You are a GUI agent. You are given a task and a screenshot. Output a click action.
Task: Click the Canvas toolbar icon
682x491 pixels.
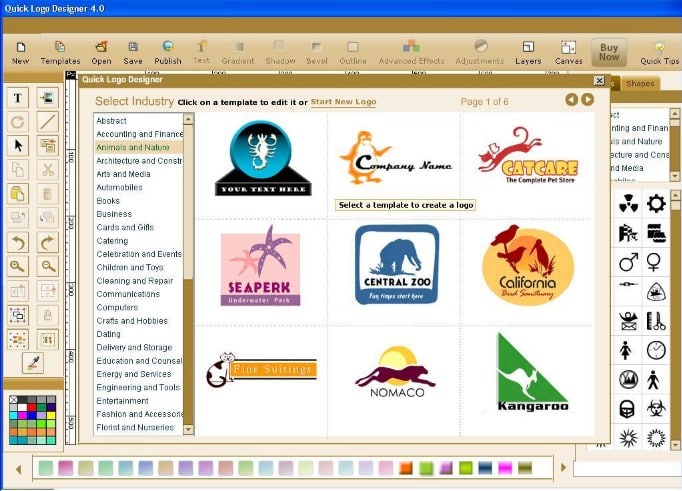[568, 53]
